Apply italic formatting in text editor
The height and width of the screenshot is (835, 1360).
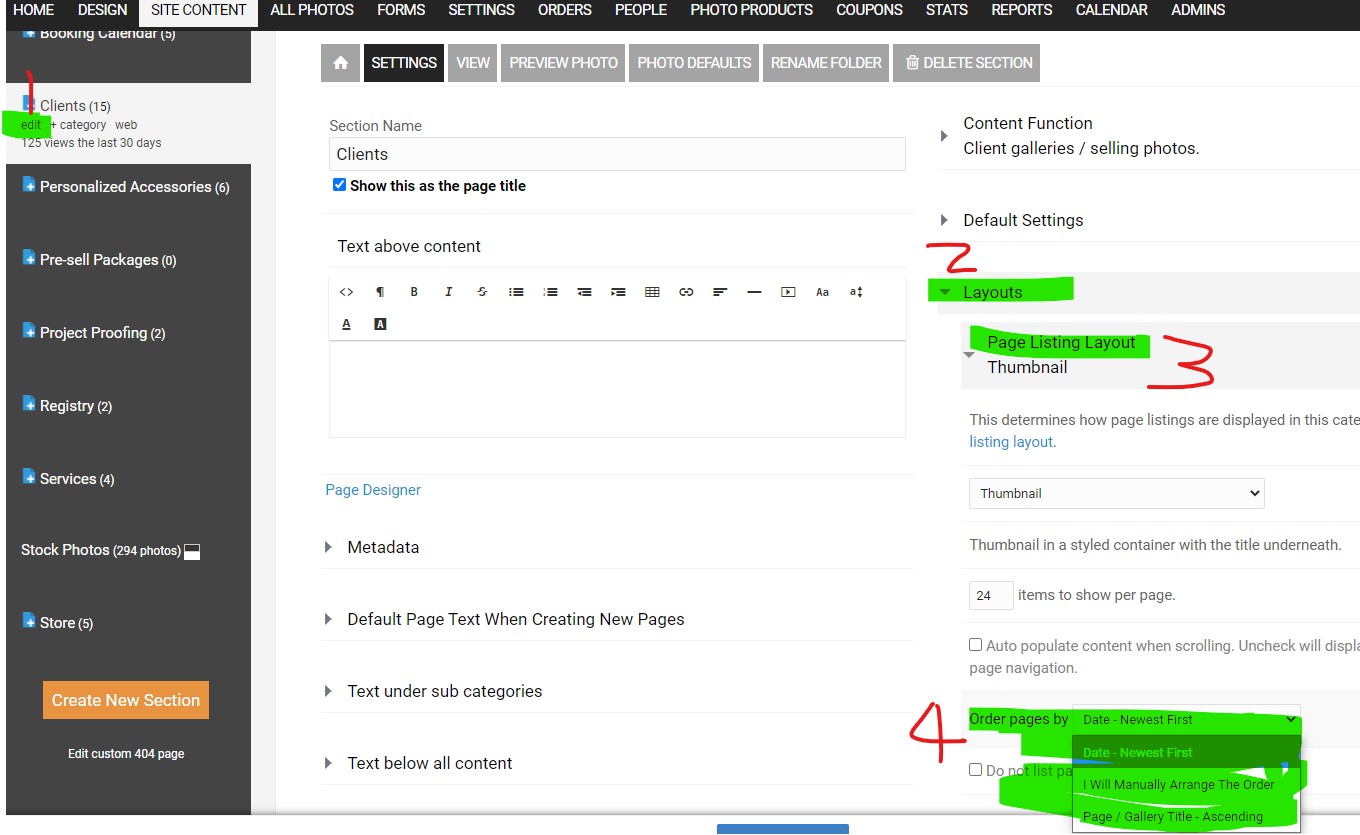click(x=448, y=292)
